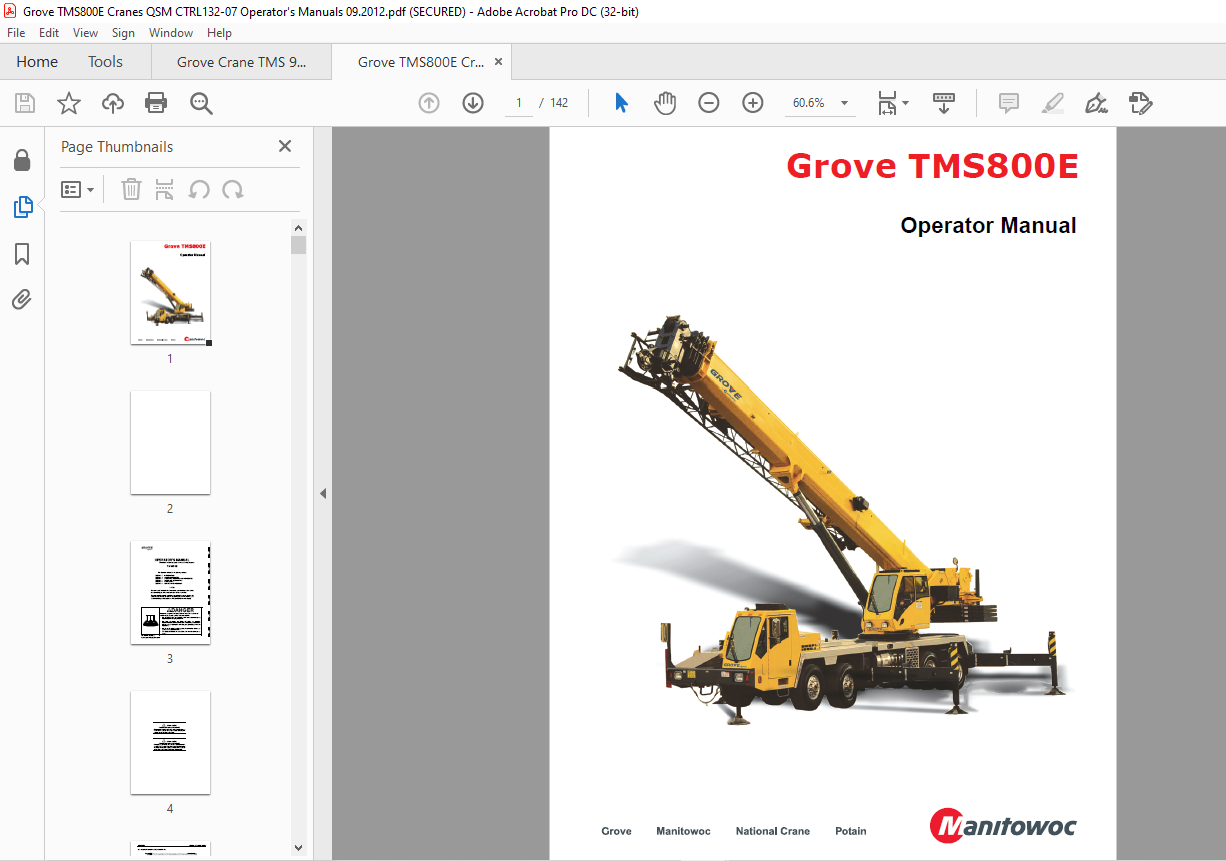Open the View menu

(86, 33)
